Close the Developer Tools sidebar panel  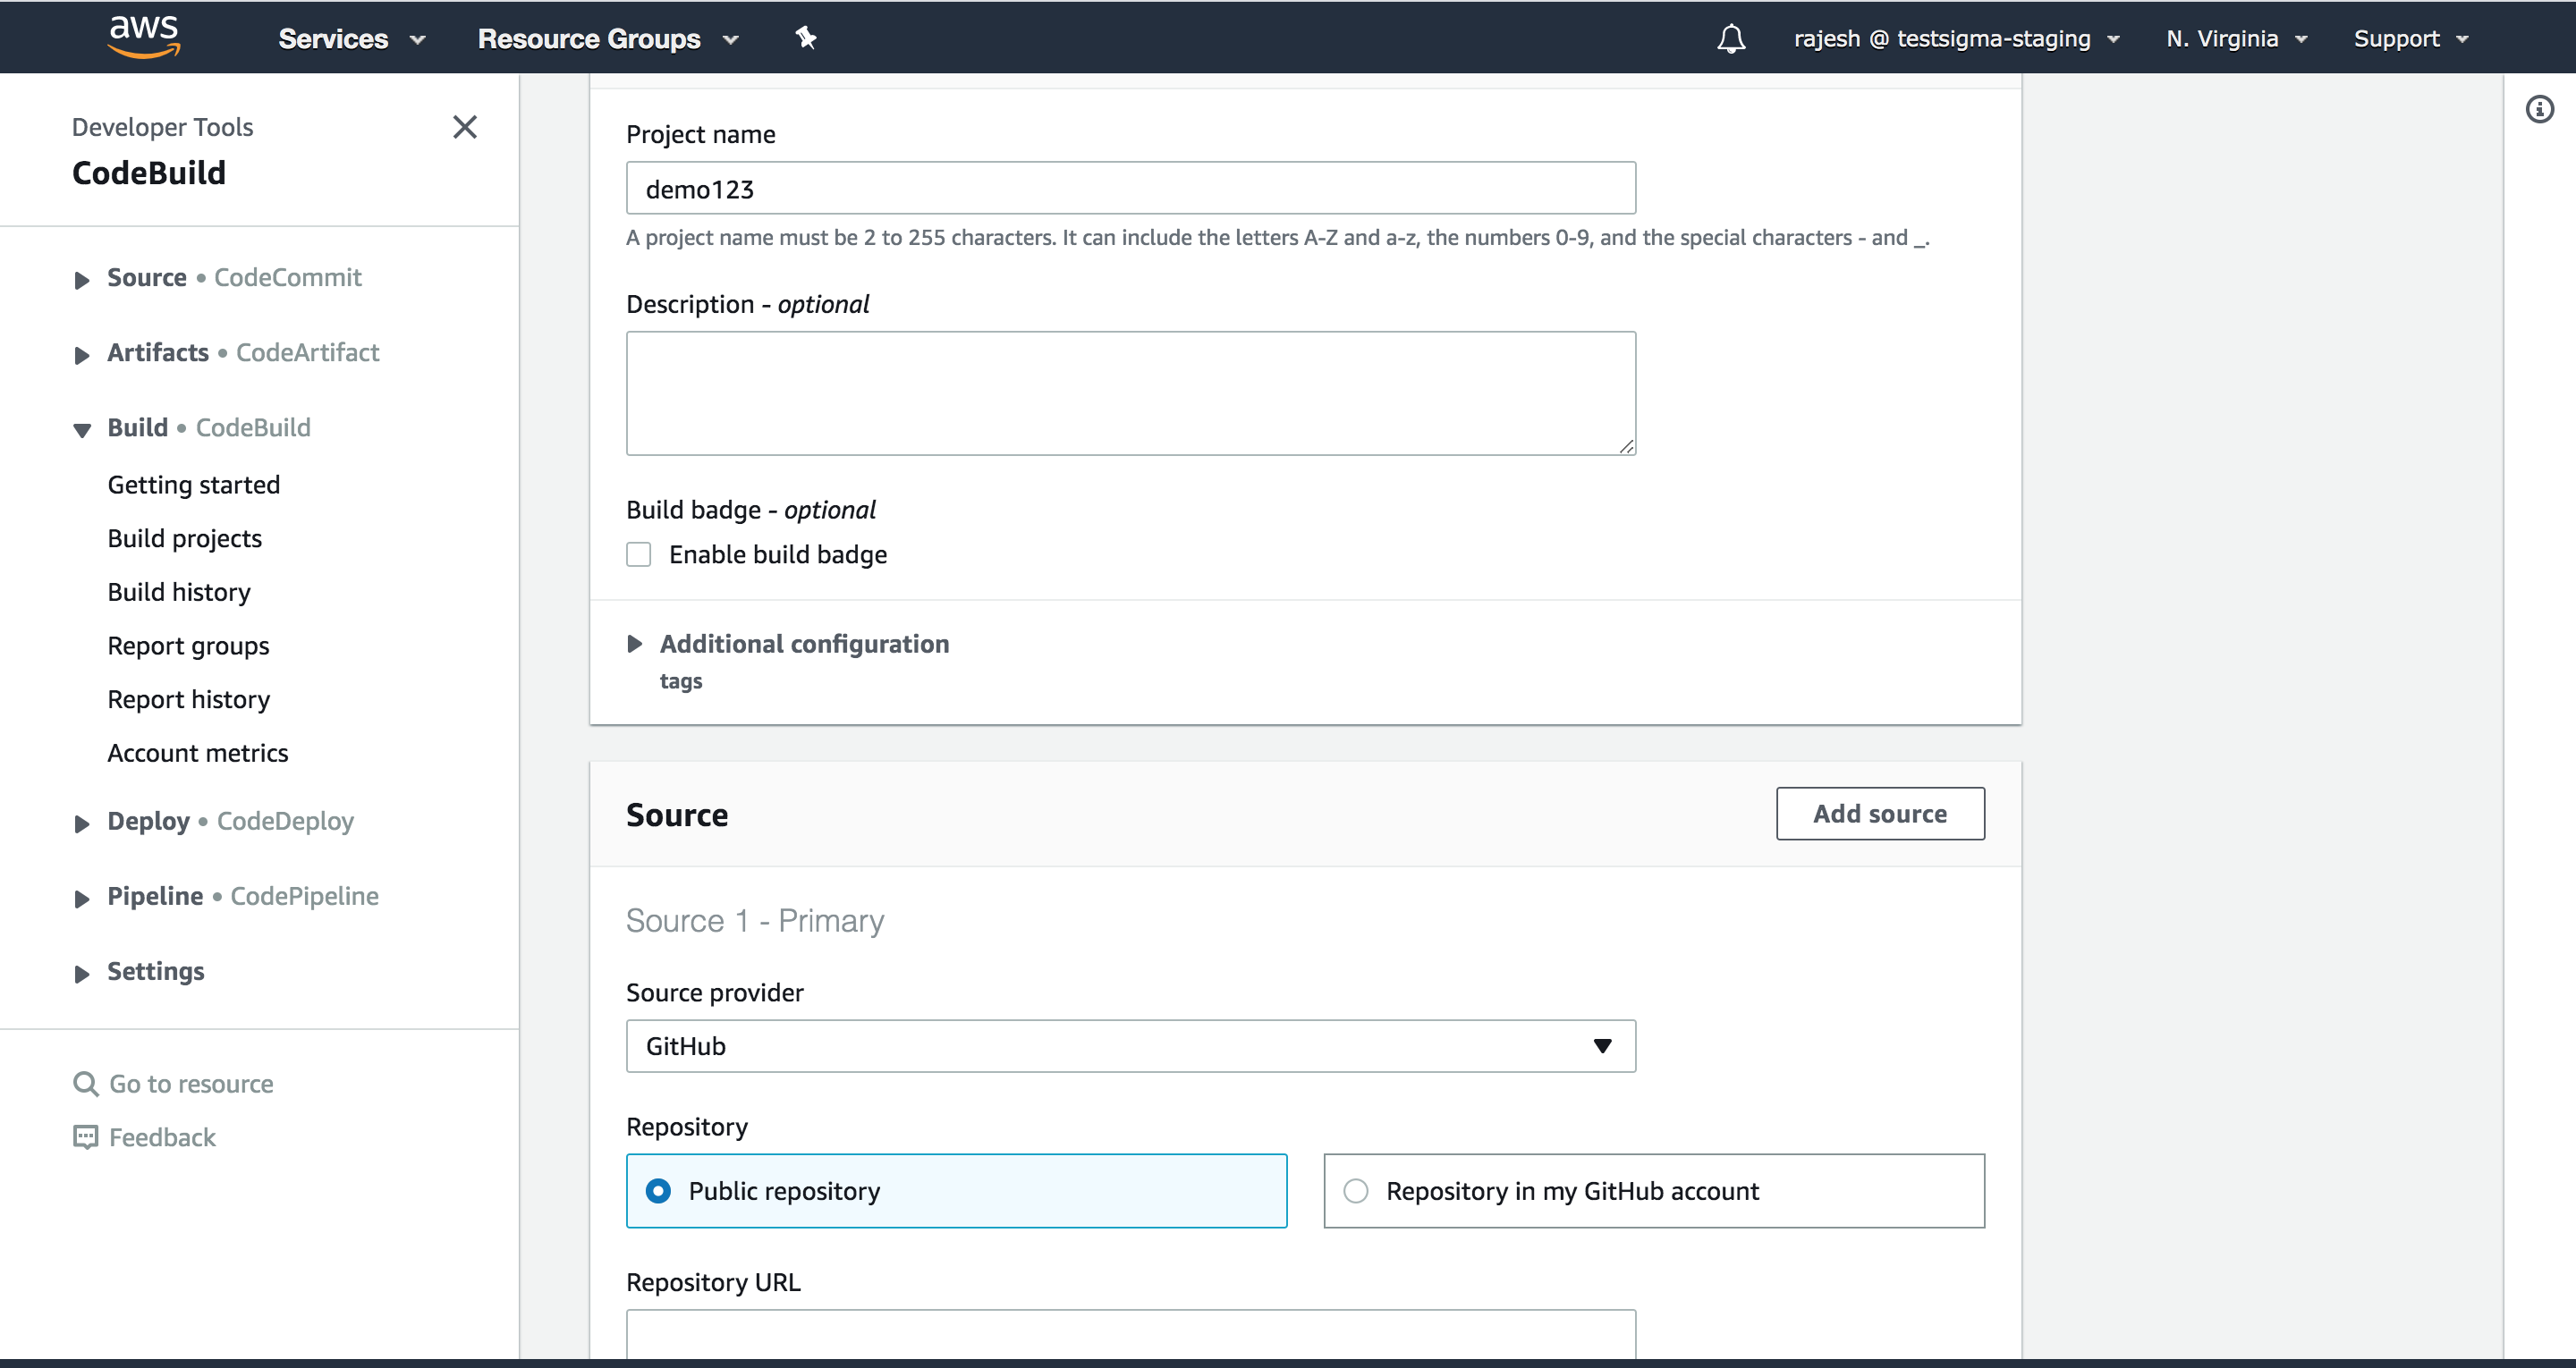(465, 127)
